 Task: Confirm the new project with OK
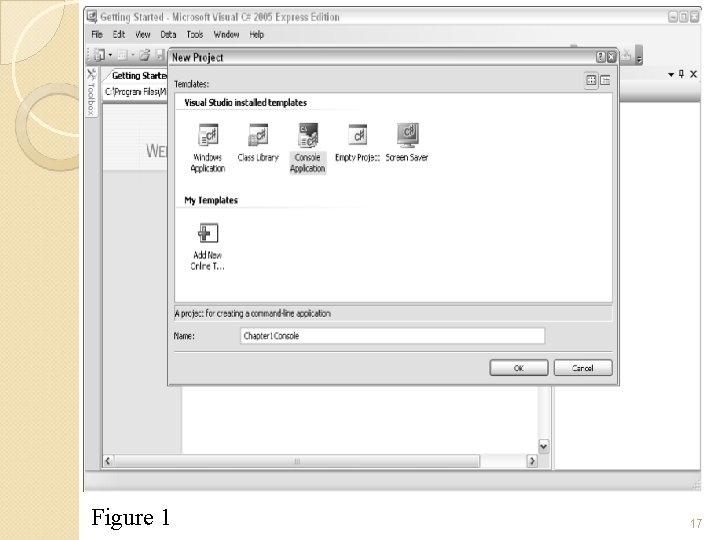pyautogui.click(x=519, y=368)
